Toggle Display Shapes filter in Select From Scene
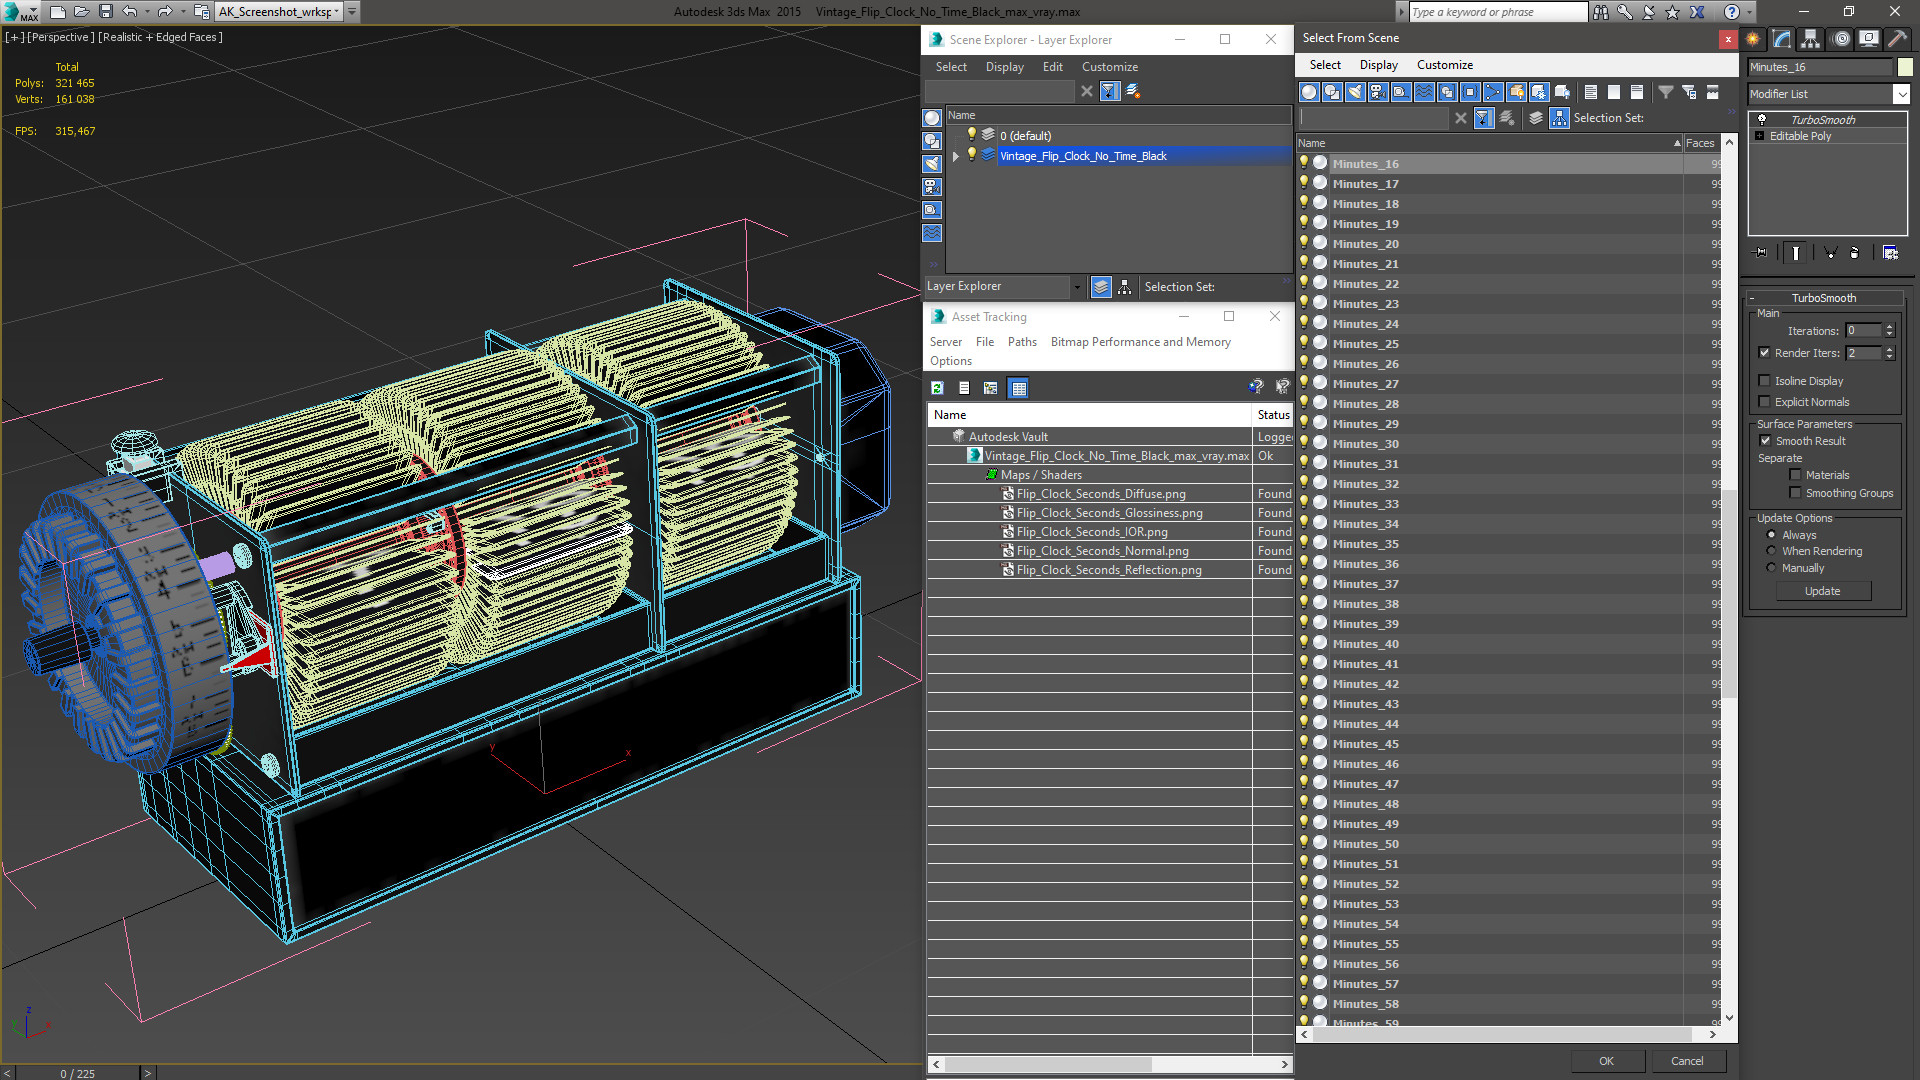This screenshot has height=1080, width=1920. pos(1332,92)
